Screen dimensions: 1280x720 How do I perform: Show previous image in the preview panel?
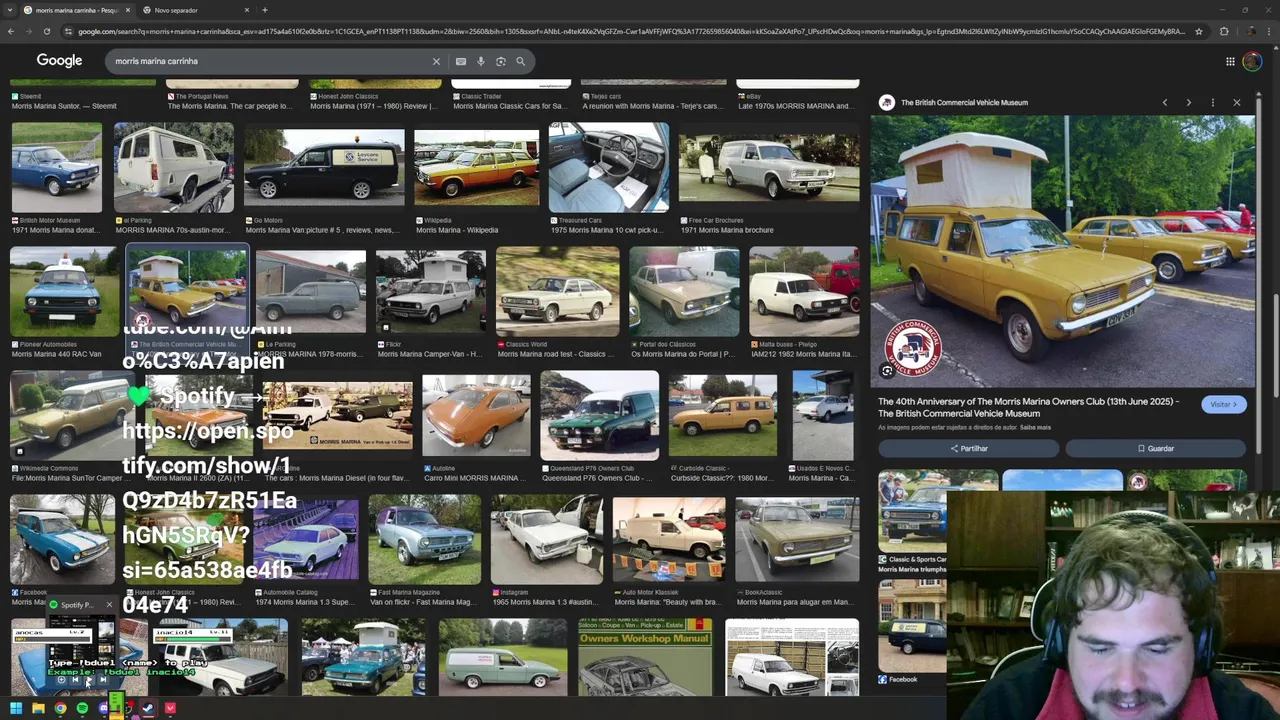(1164, 102)
